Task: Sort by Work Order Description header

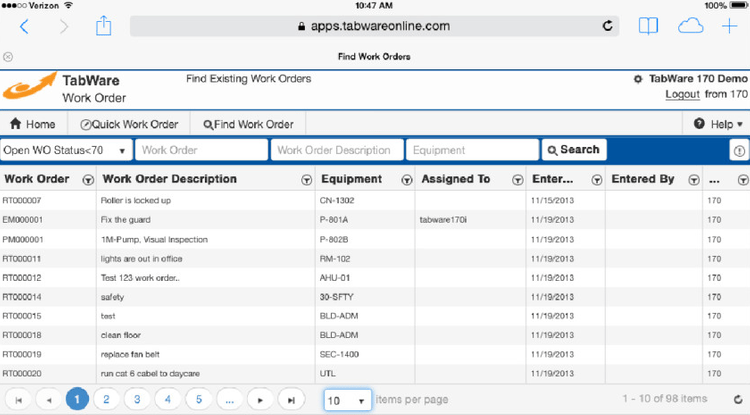Action: [170, 179]
